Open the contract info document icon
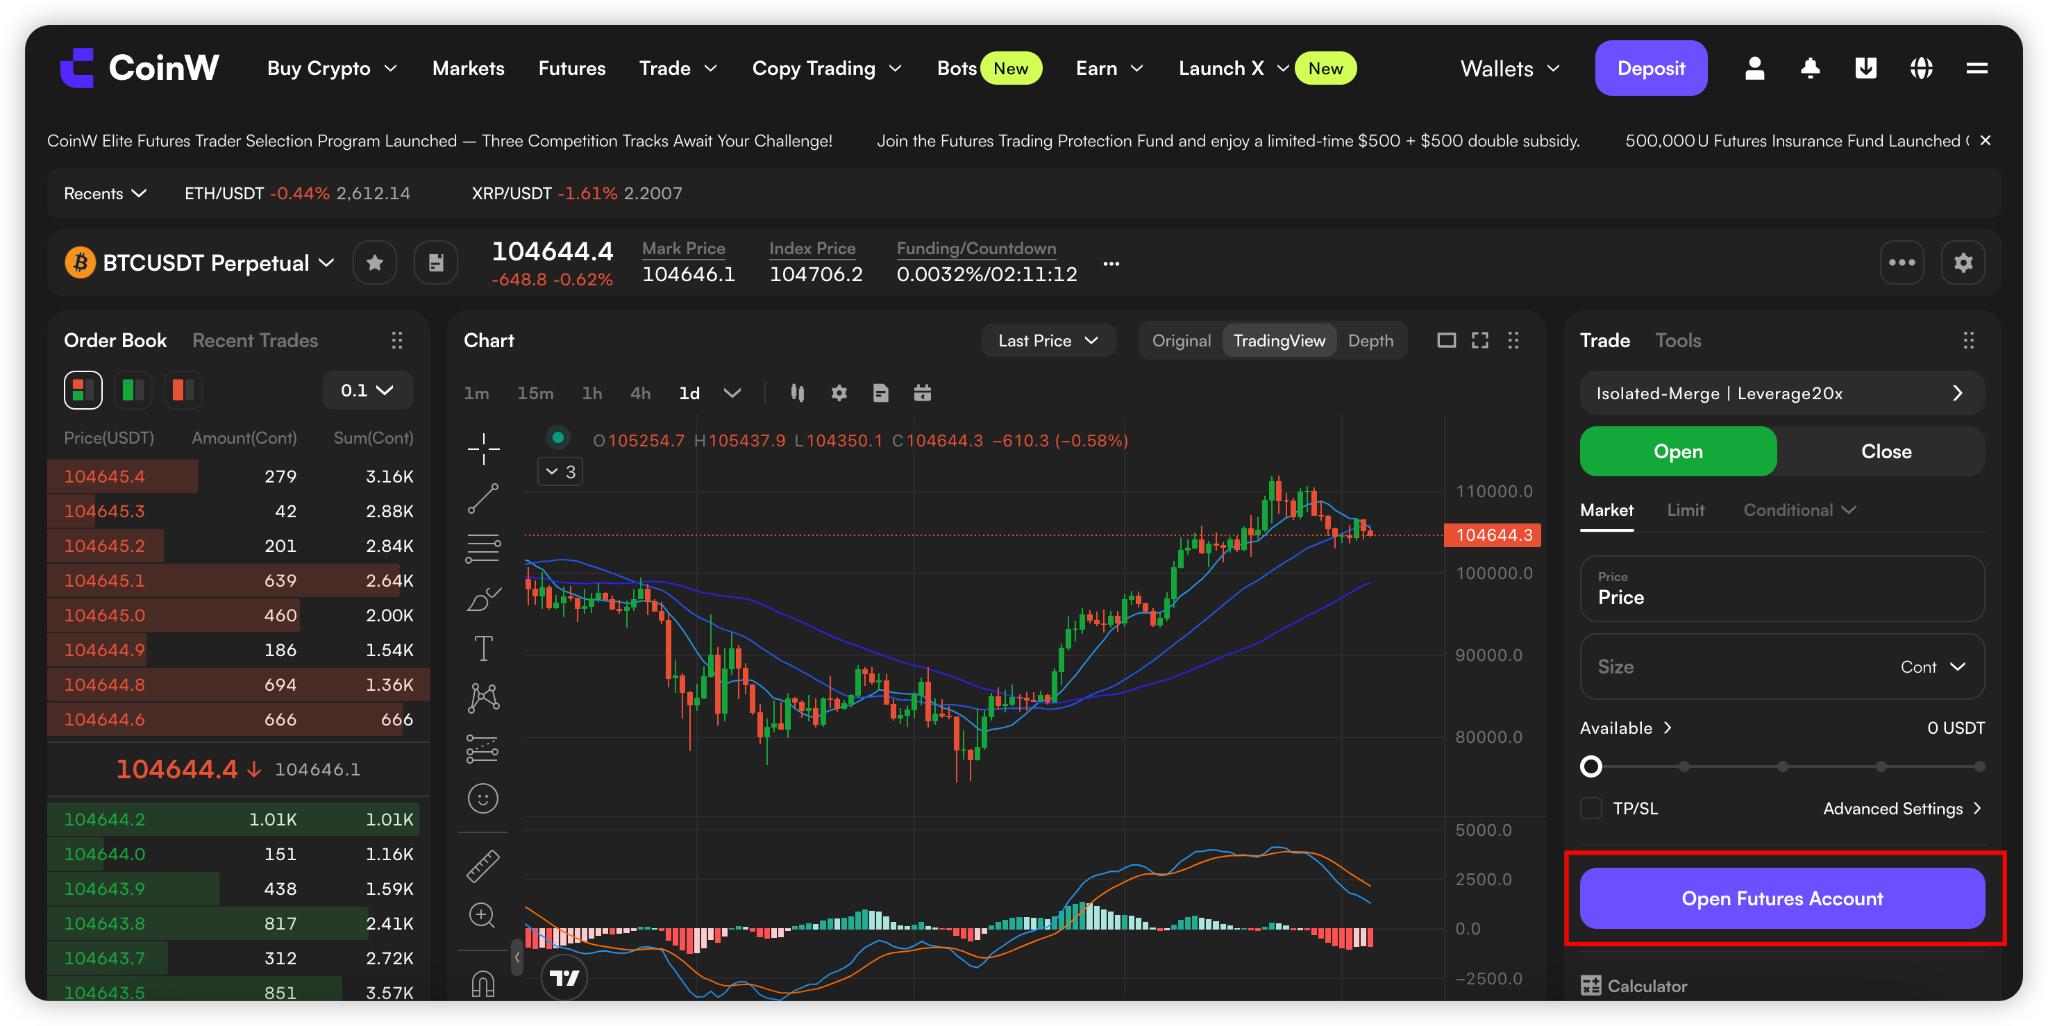2048x1026 pixels. tap(436, 263)
